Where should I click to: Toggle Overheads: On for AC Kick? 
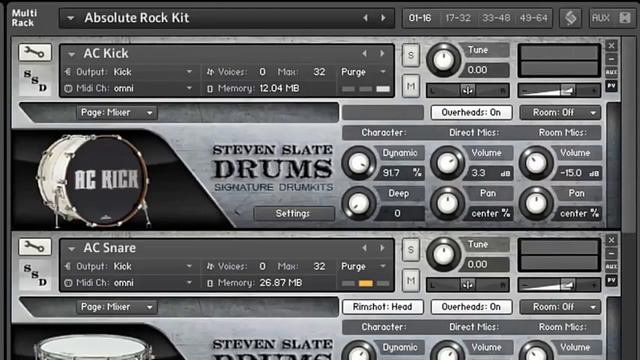coord(471,112)
